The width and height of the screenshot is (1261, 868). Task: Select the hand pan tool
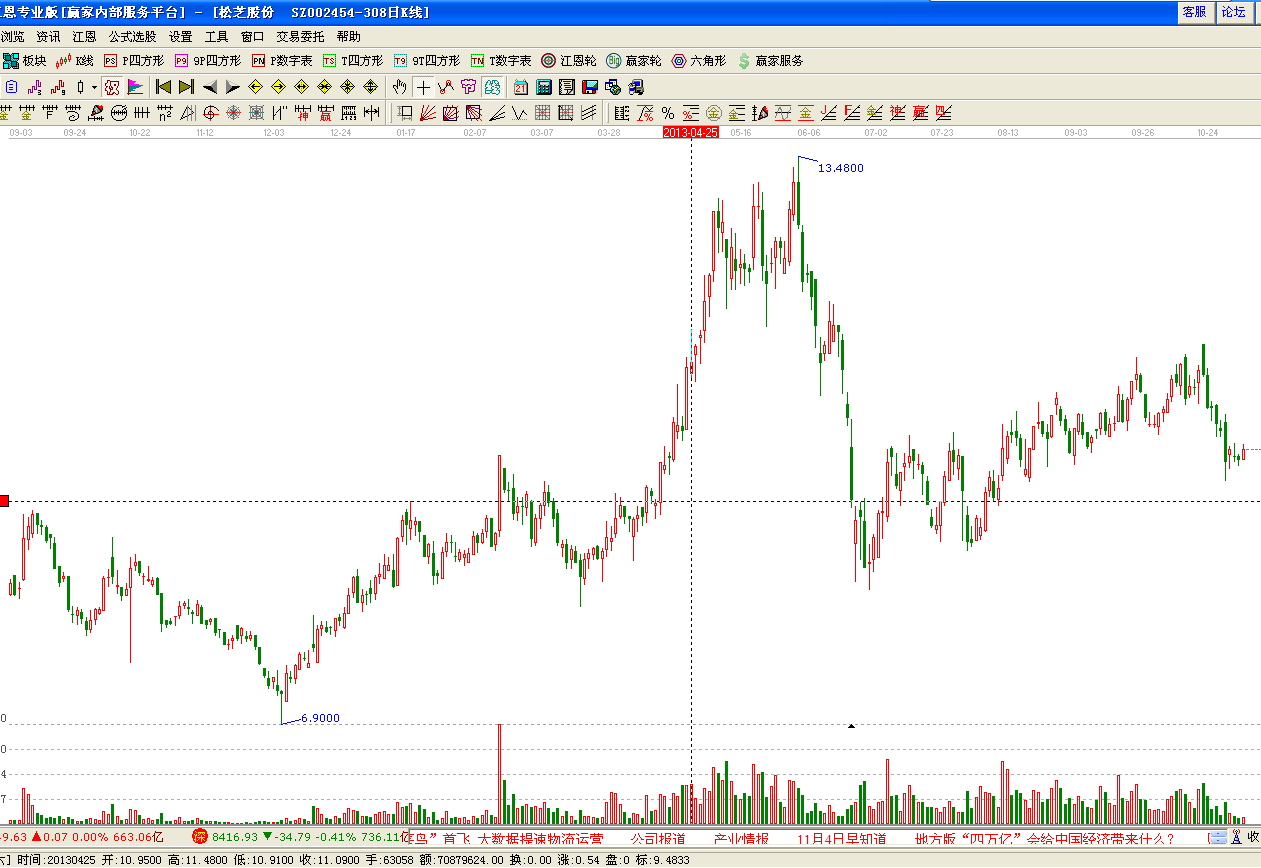click(400, 87)
